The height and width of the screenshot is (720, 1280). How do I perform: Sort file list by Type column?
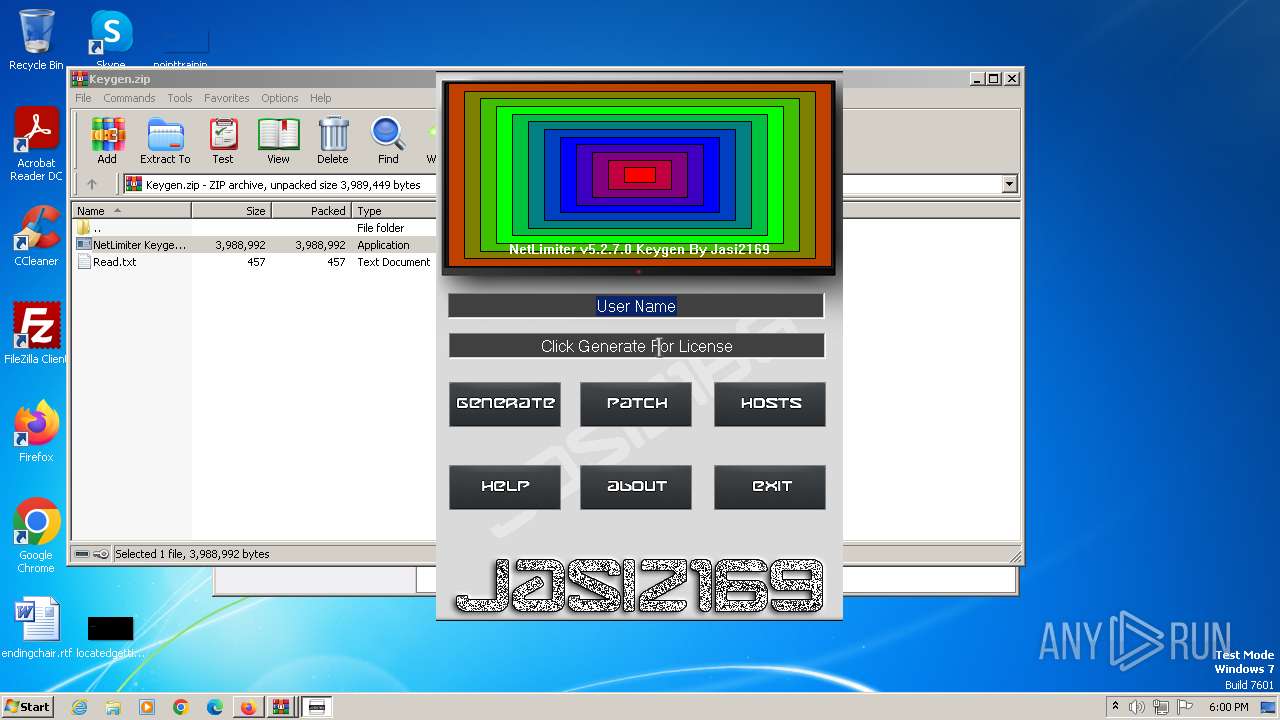pyautogui.click(x=394, y=211)
